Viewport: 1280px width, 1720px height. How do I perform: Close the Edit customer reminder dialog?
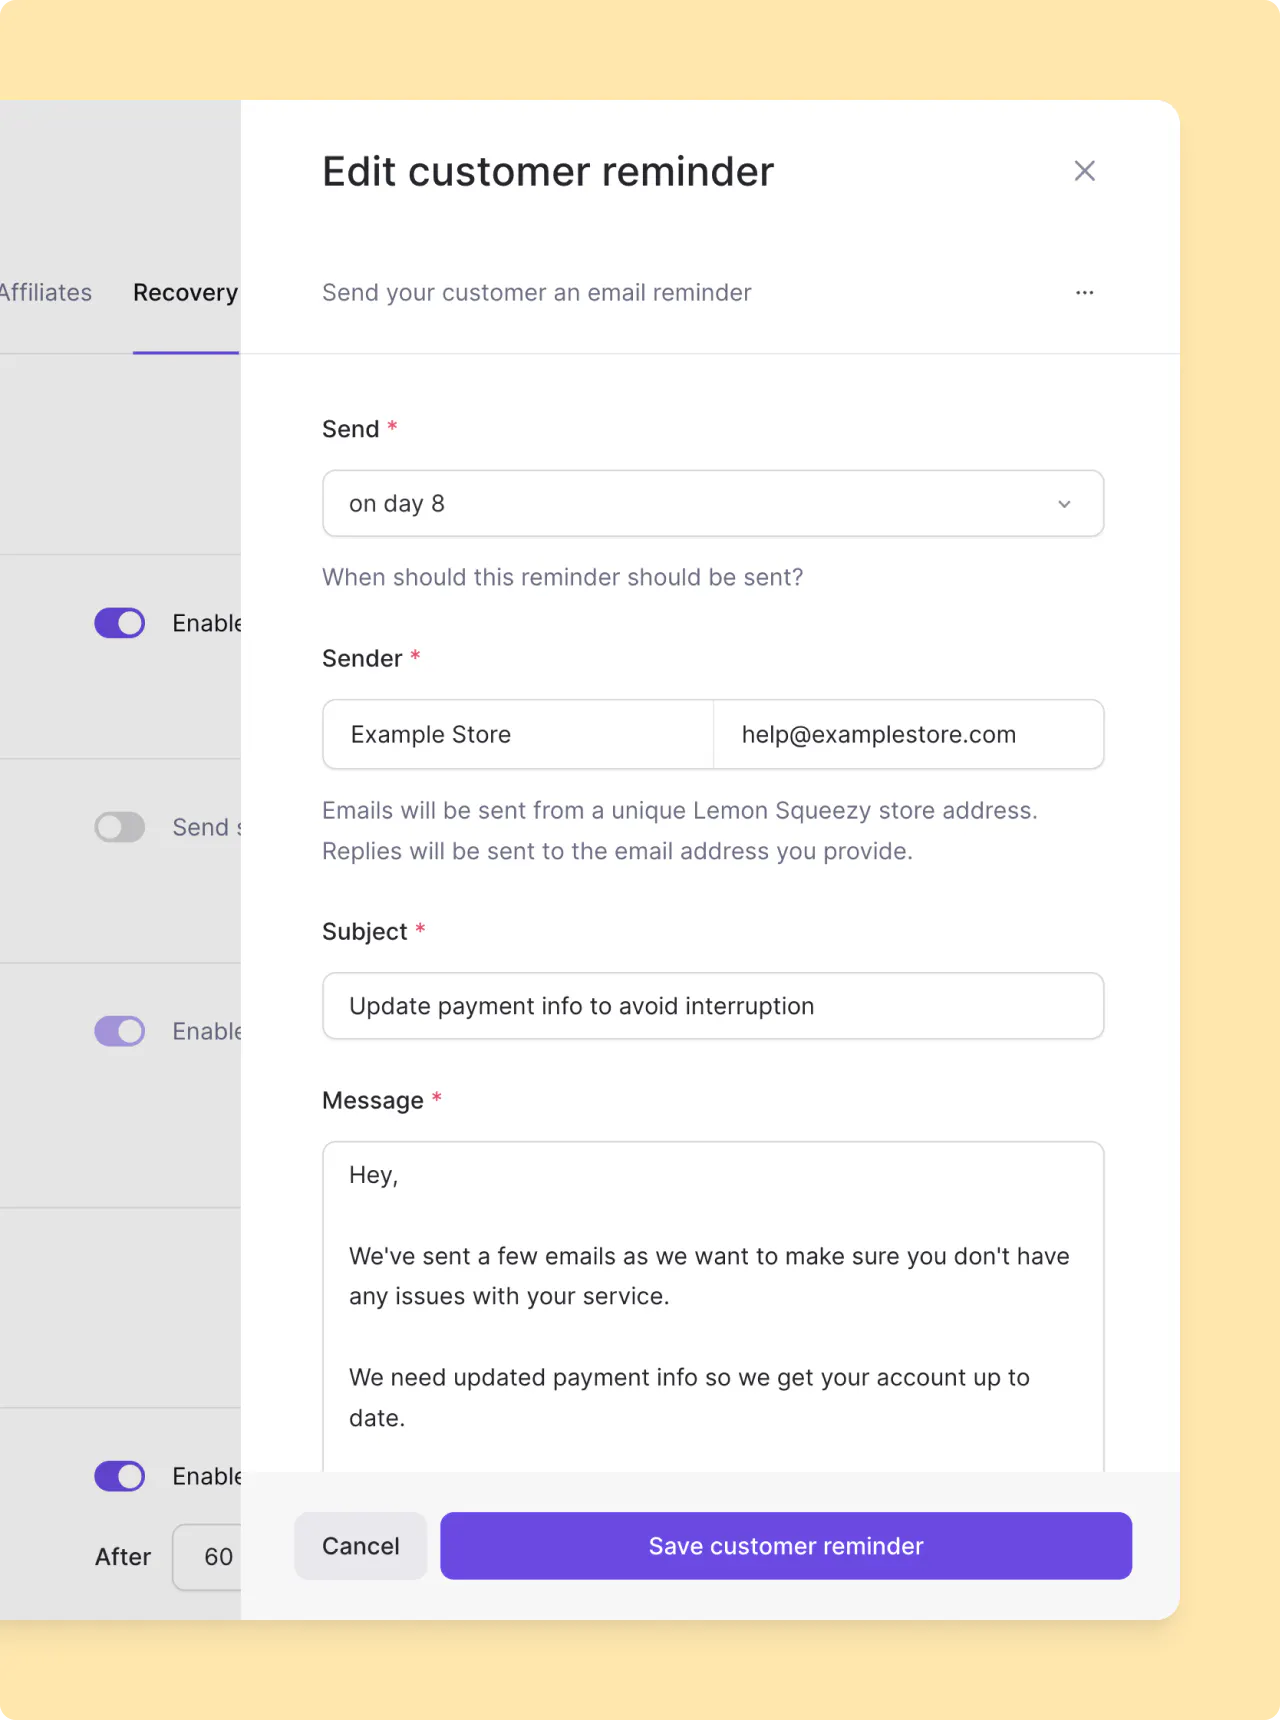(x=1084, y=171)
